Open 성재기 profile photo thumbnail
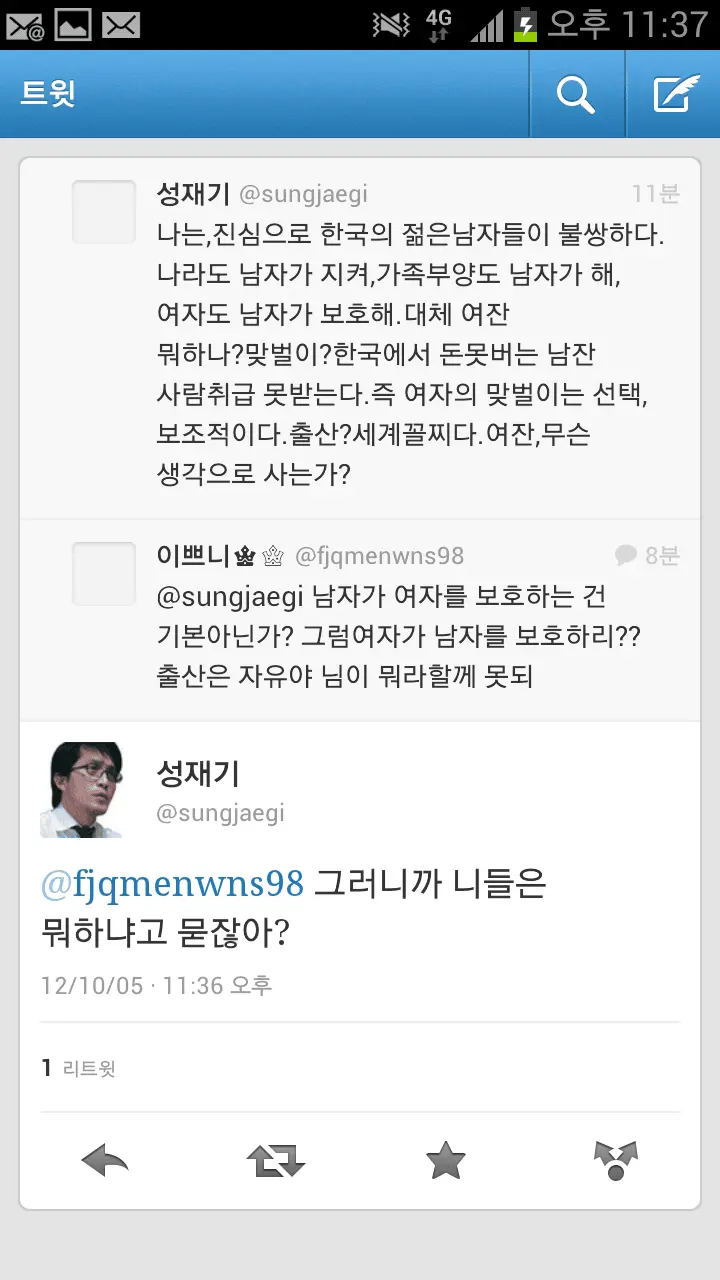 pos(81,789)
